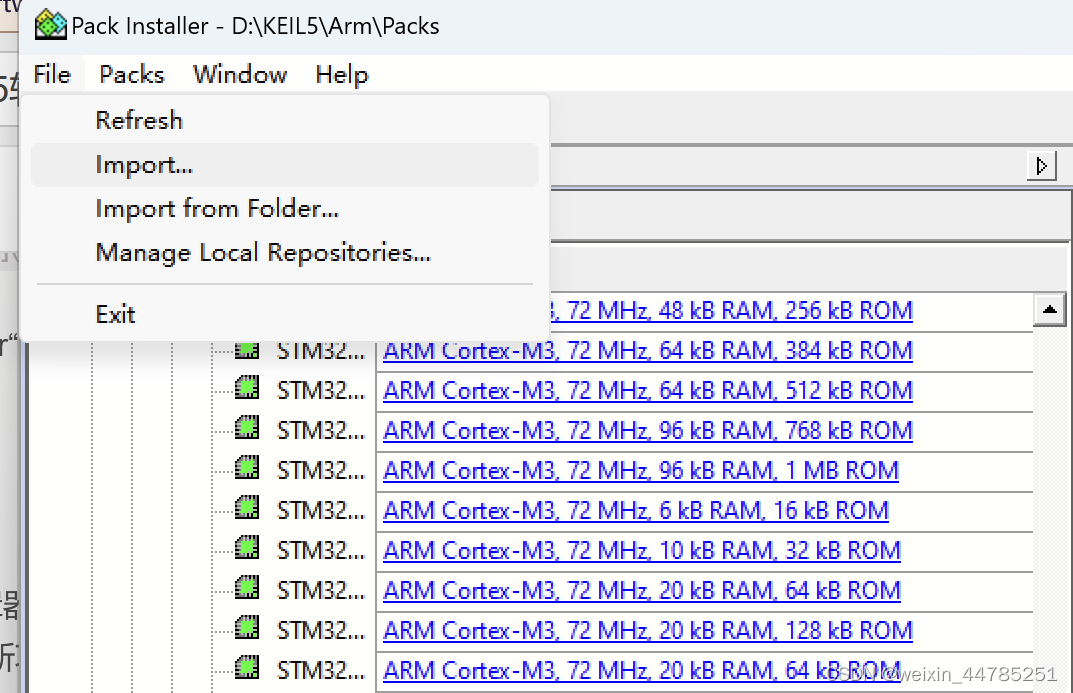The image size is (1073, 693).
Task: Select STM32... device in the 512 kB ROM row
Action: (x=321, y=391)
